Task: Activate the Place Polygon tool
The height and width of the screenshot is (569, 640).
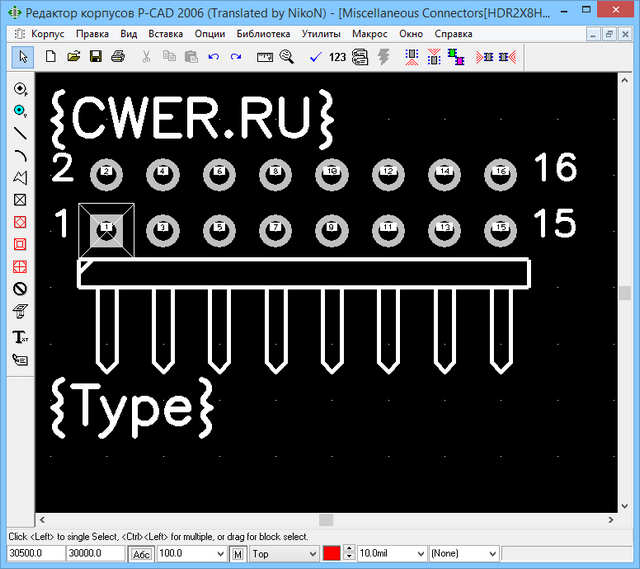Action: [20, 177]
